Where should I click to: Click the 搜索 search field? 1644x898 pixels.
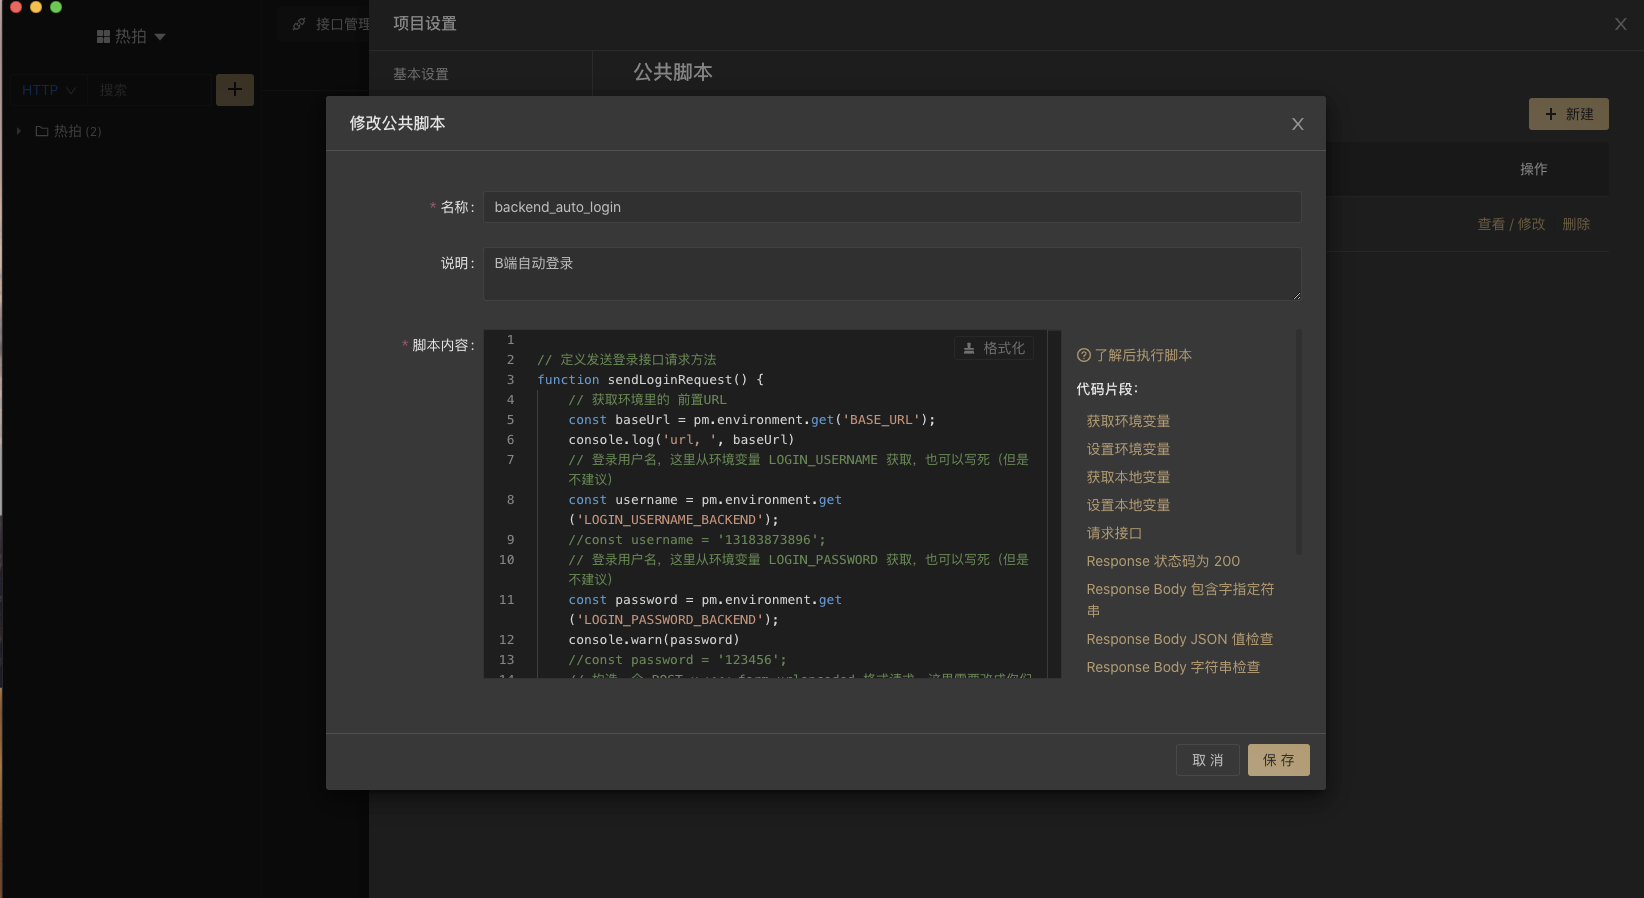tap(150, 90)
